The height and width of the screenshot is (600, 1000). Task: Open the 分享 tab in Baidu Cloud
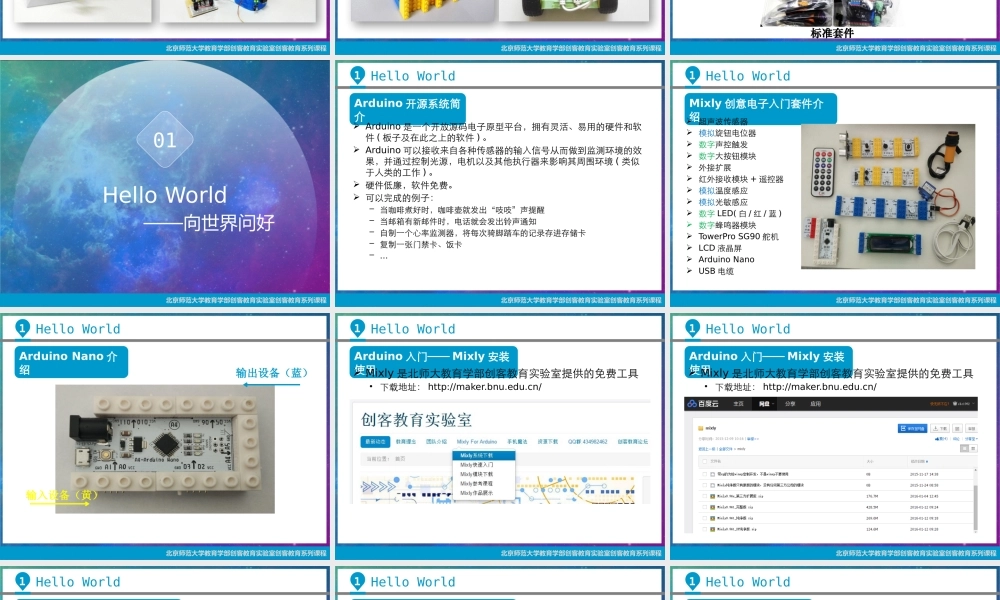790,404
